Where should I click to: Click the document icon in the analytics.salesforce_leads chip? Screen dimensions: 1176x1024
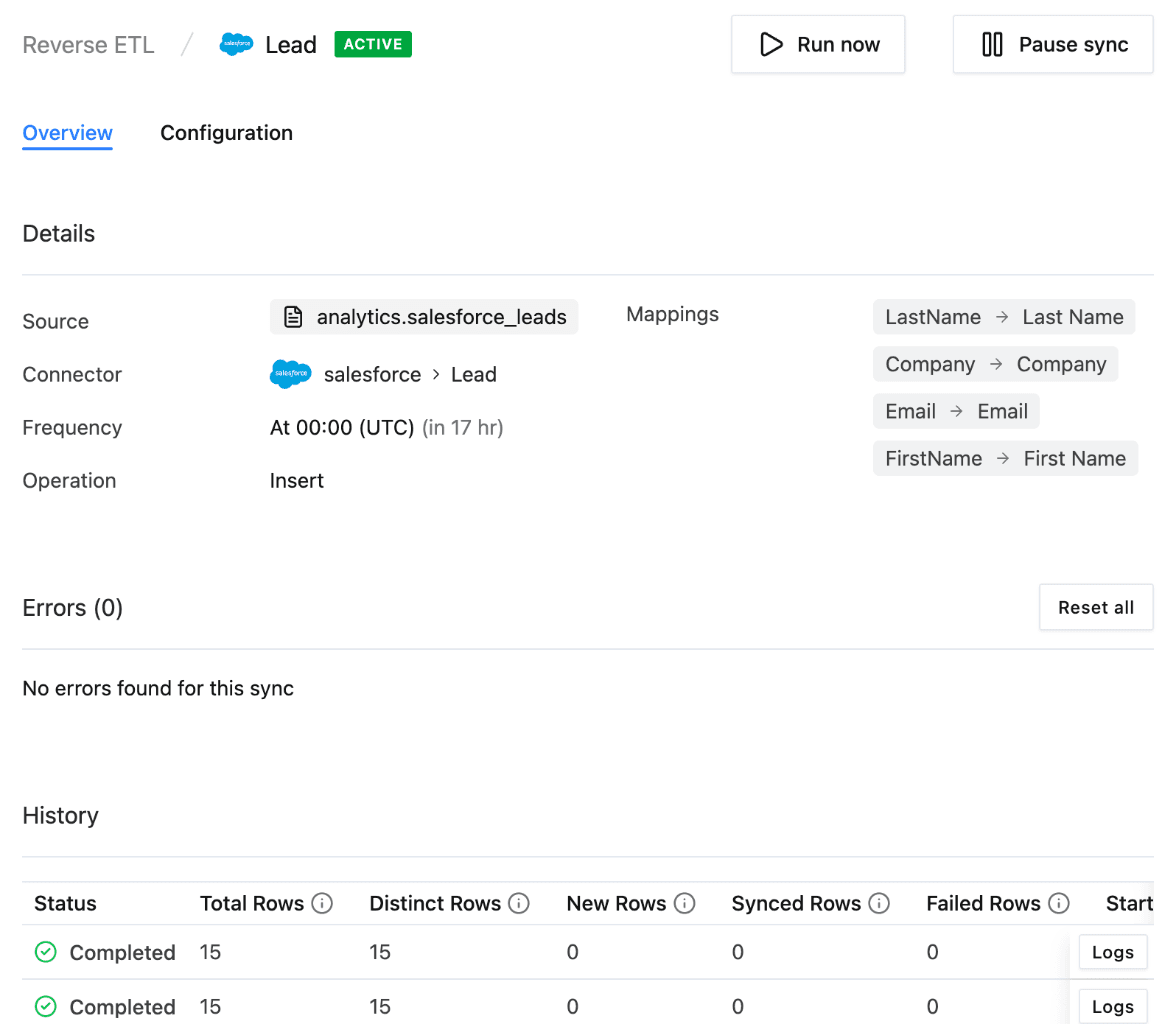tap(293, 317)
